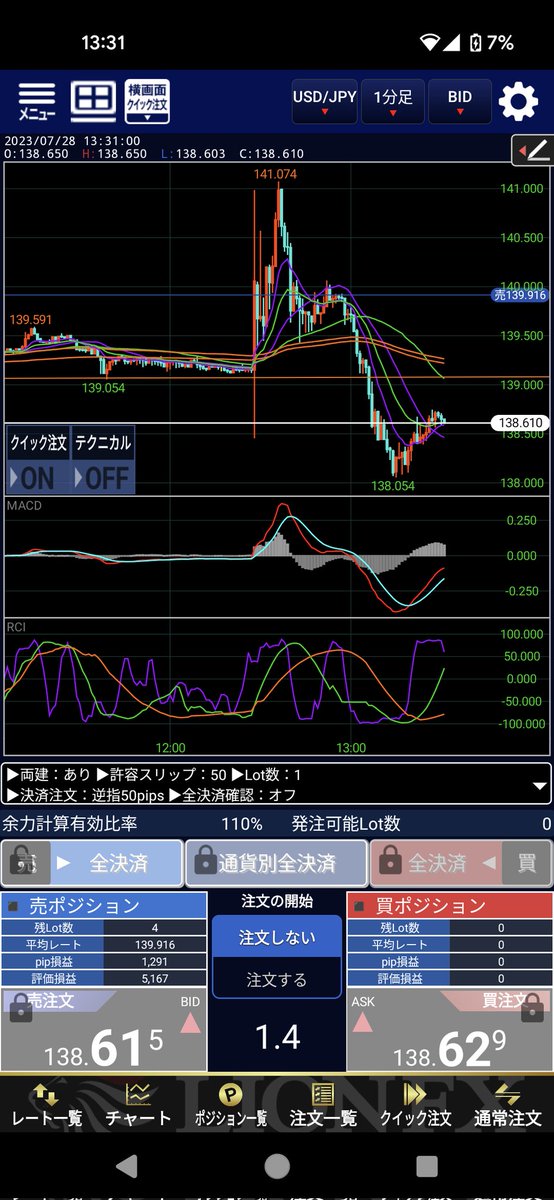Tap Android back navigation button
The height and width of the screenshot is (1200, 554).
(127, 1167)
